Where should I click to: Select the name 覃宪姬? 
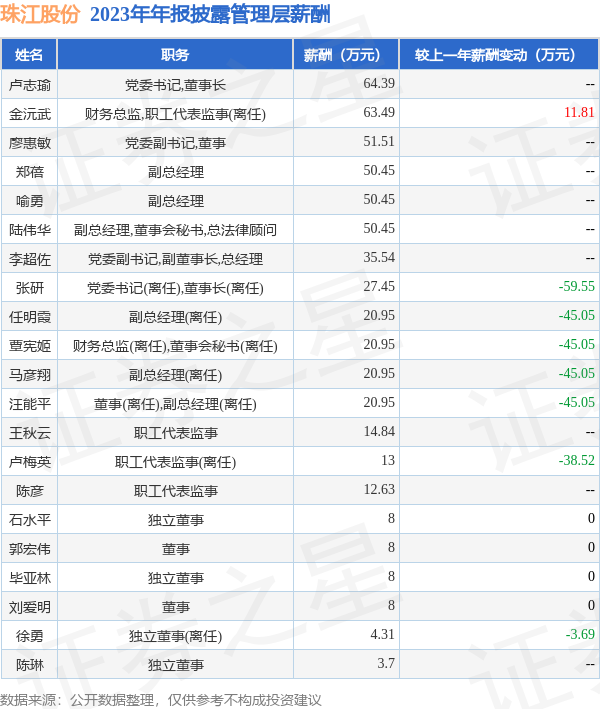tap(30, 346)
